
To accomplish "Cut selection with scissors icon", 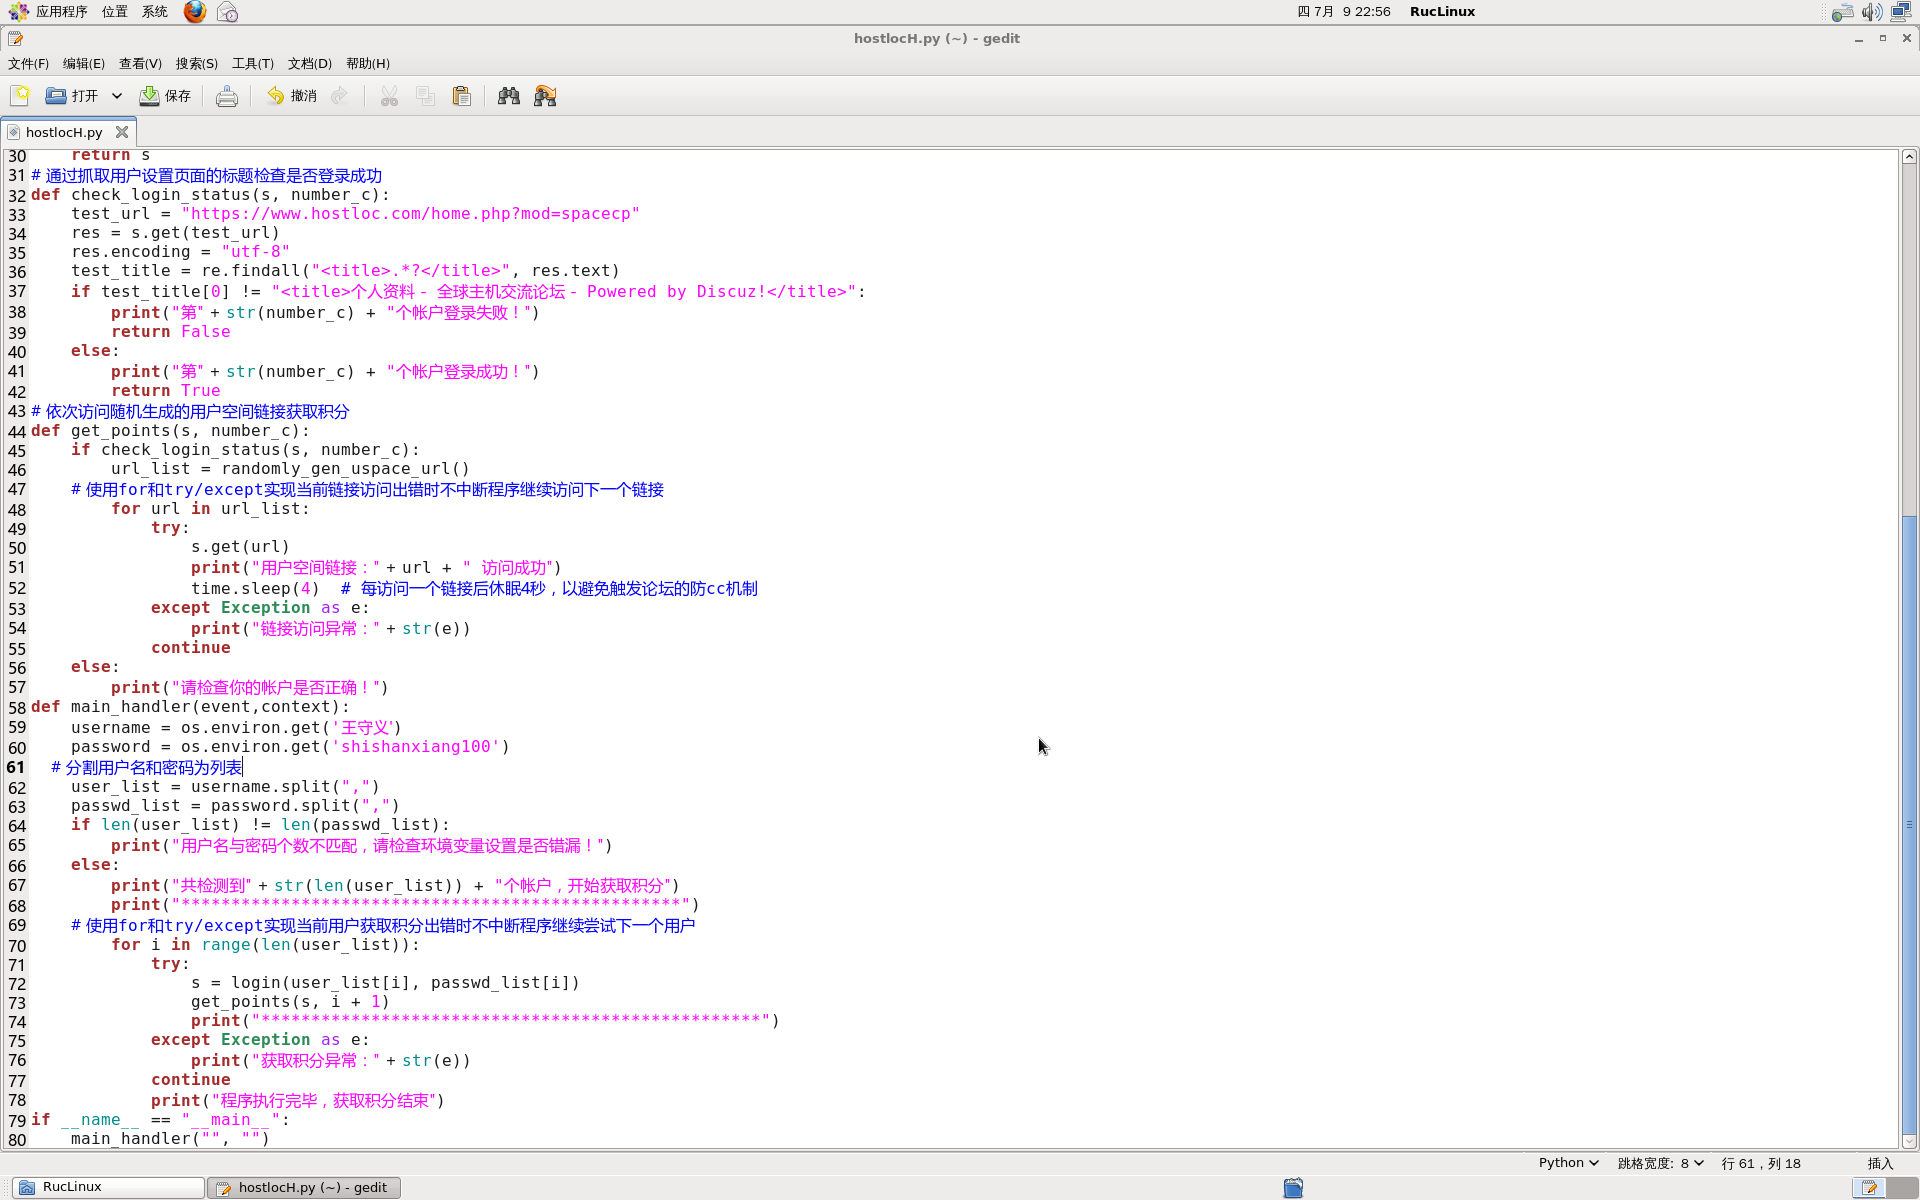I will point(389,96).
